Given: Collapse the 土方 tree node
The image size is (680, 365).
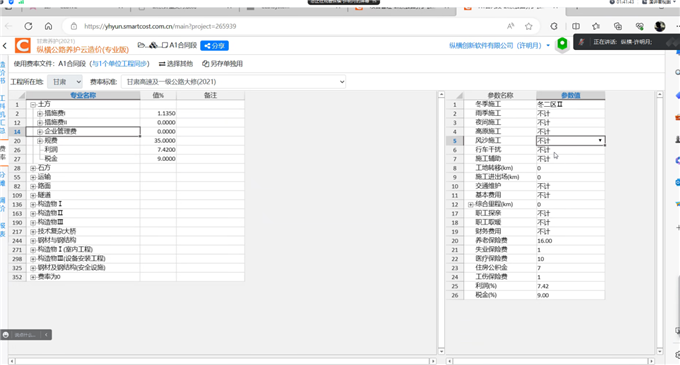Looking at the screenshot, I should 33,104.
